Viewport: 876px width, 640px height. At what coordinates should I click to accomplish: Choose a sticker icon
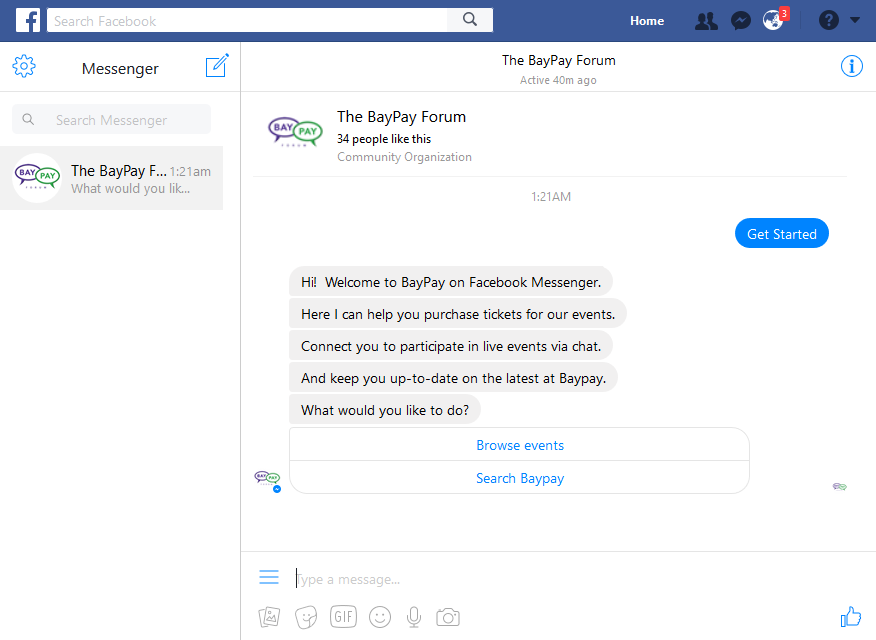pyautogui.click(x=306, y=617)
